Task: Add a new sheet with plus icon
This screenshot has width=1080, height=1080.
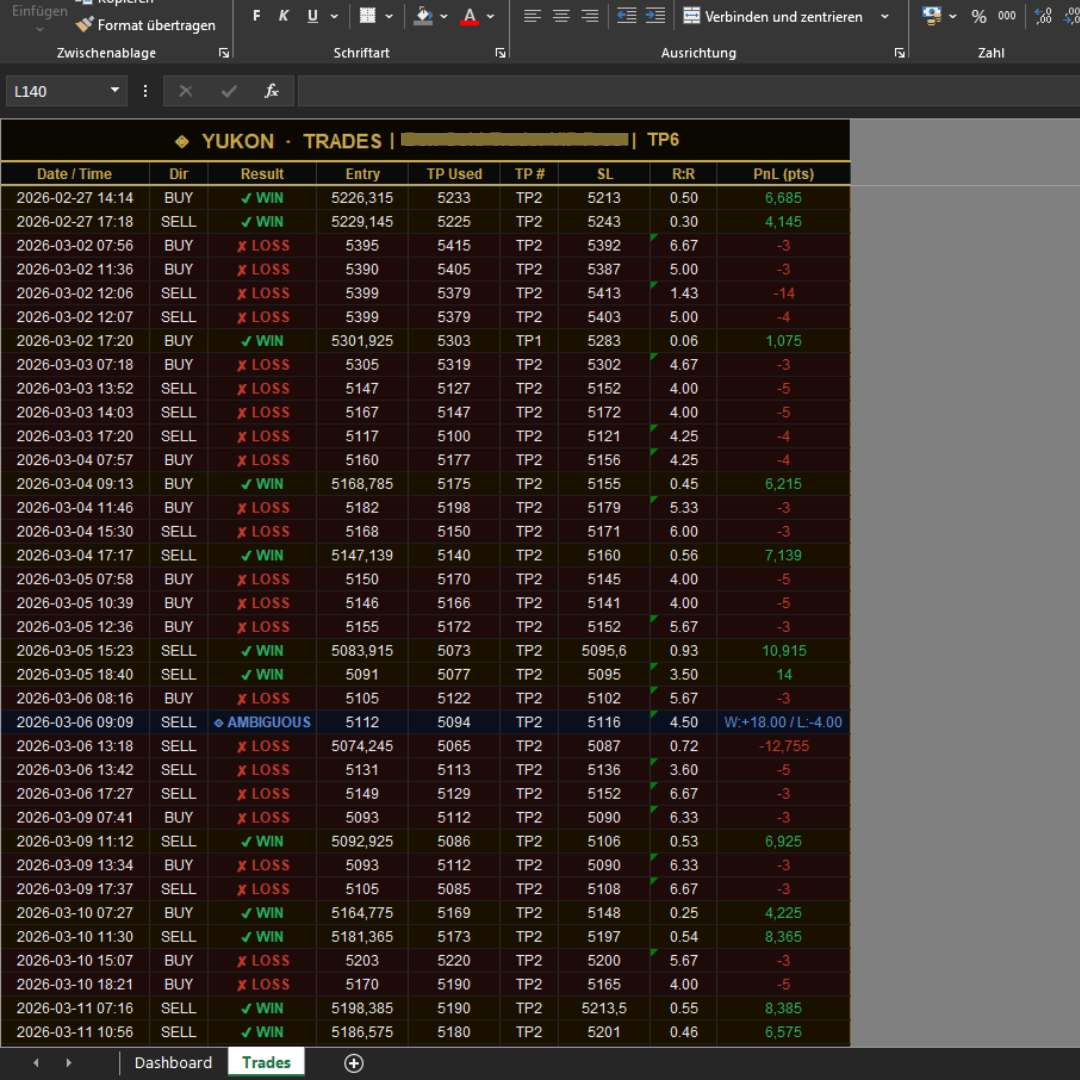Action: click(353, 1063)
